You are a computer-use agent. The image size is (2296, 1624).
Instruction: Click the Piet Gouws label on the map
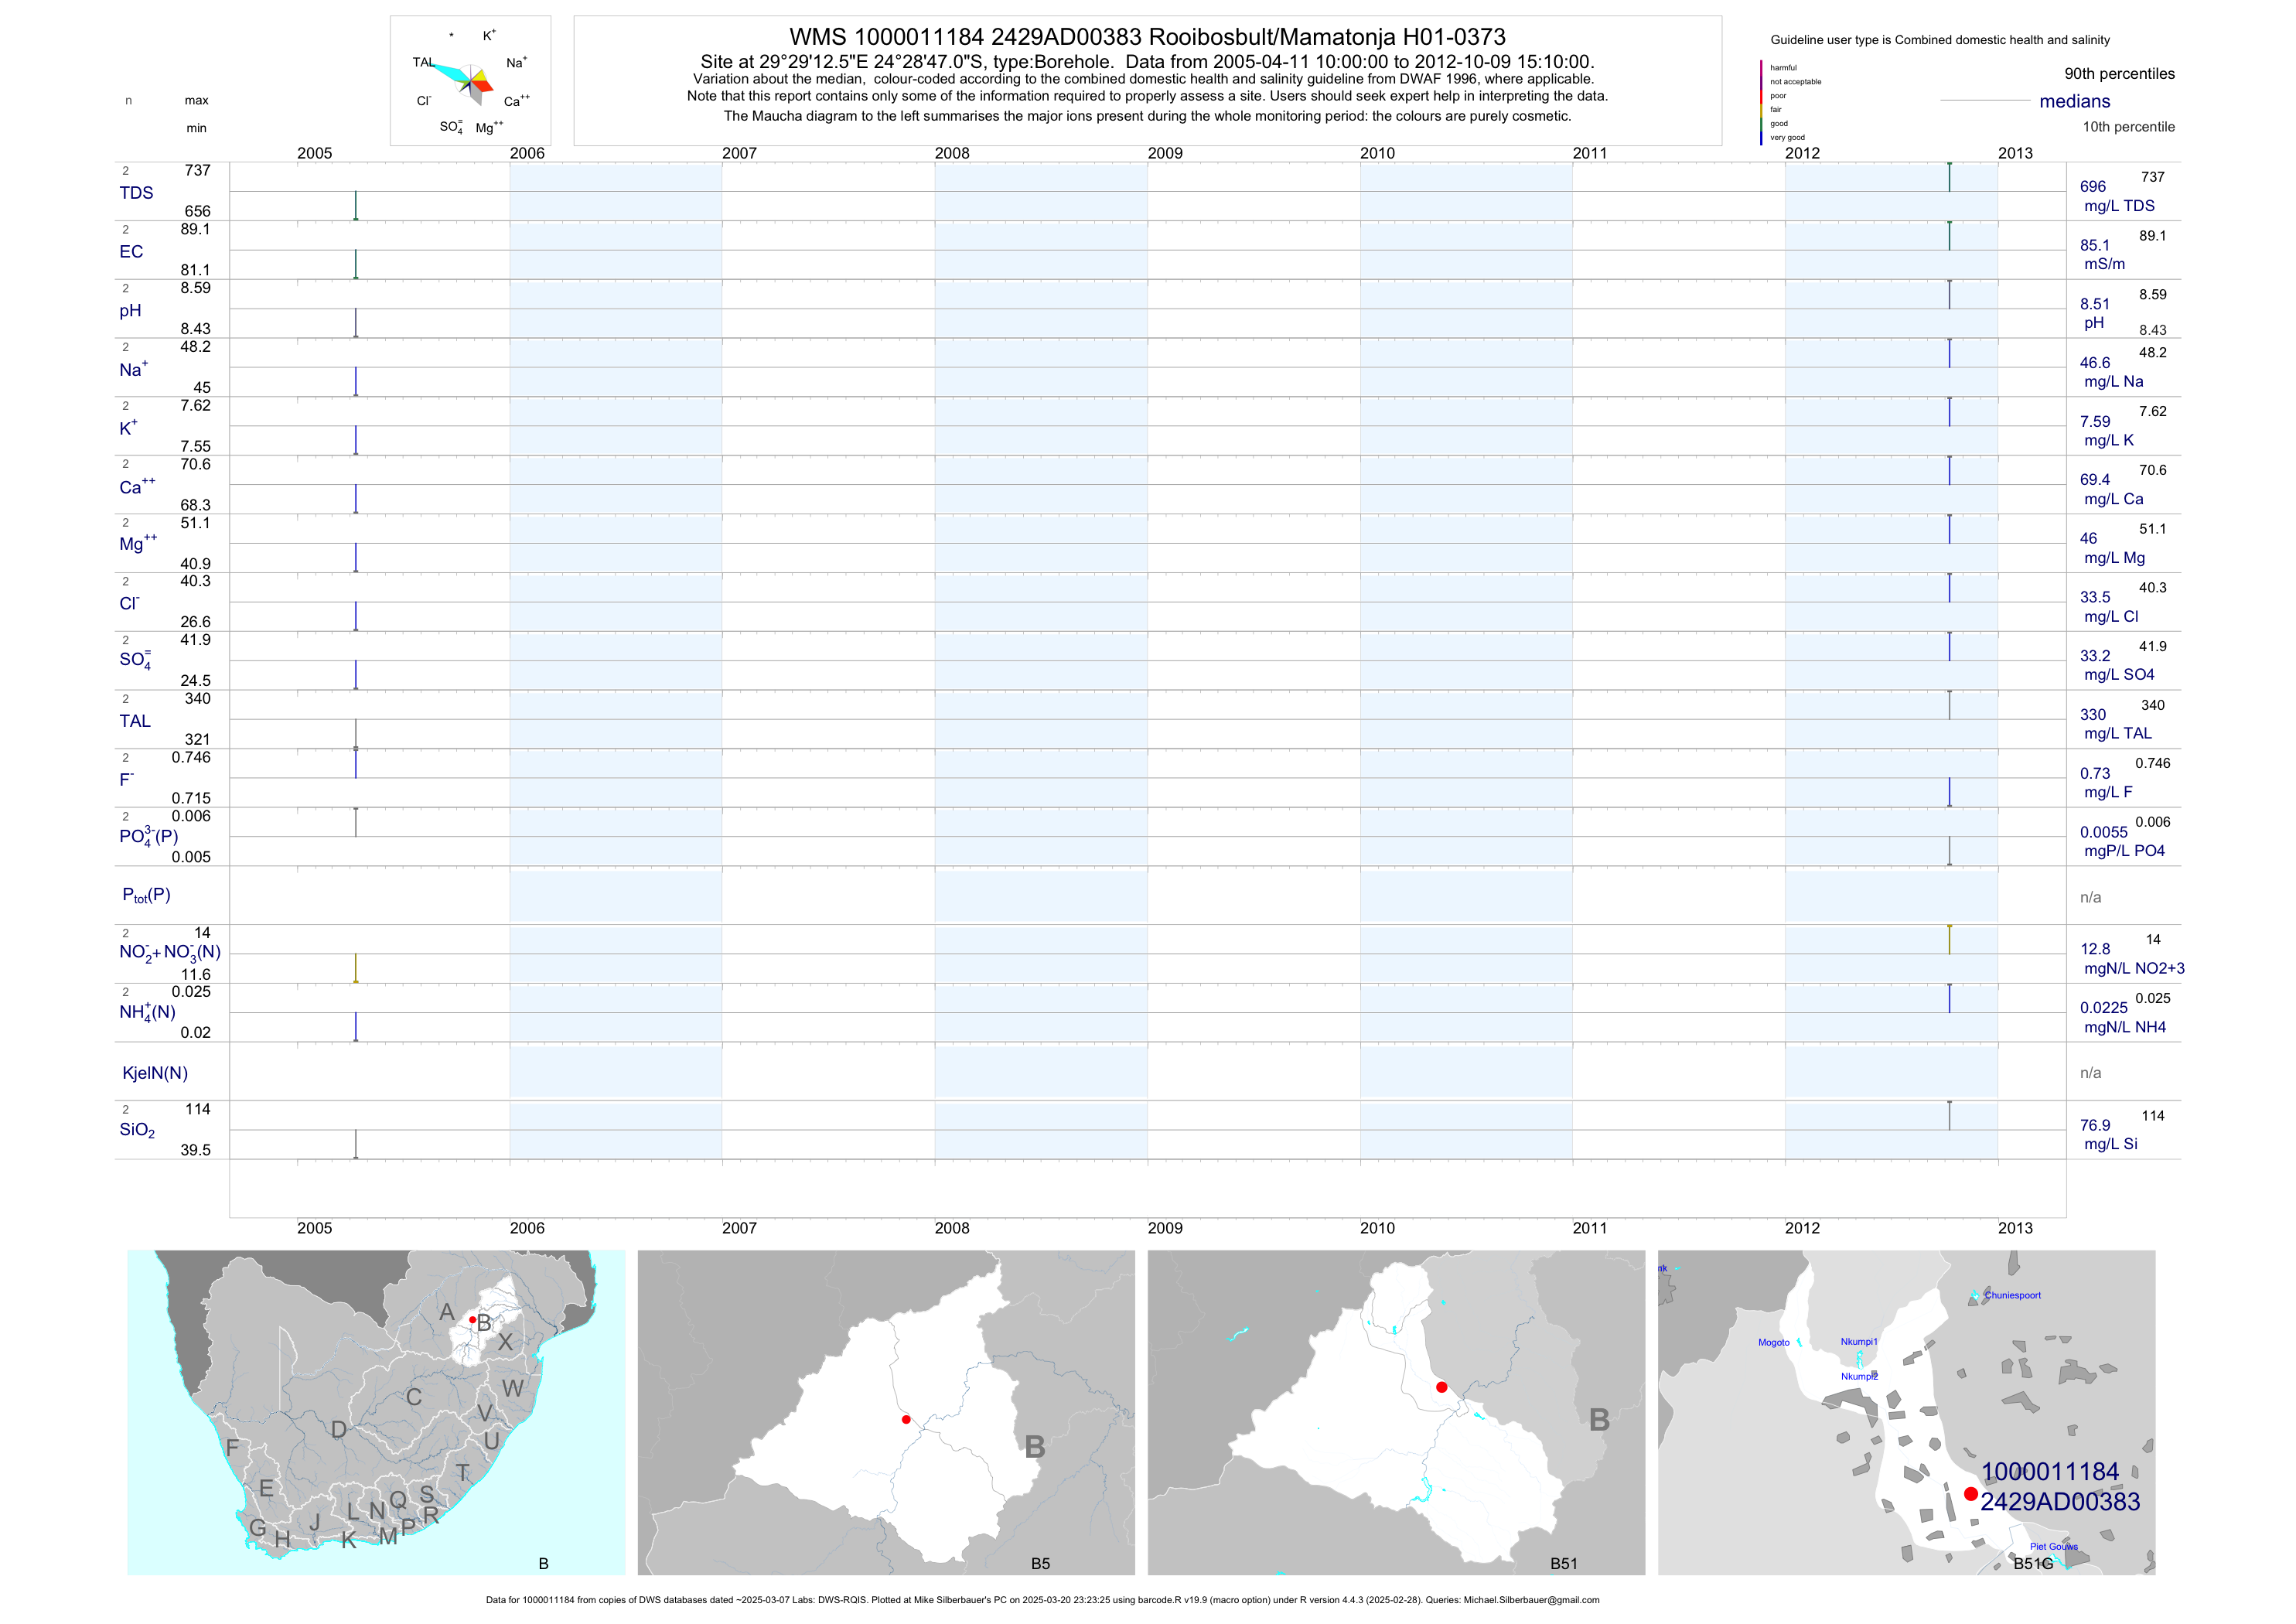coord(2053,1546)
